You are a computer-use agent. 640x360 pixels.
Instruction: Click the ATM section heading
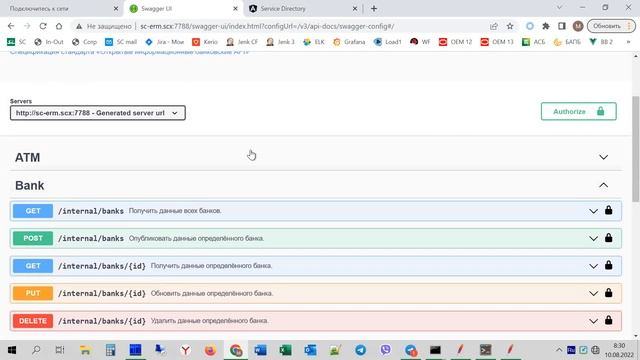27,158
